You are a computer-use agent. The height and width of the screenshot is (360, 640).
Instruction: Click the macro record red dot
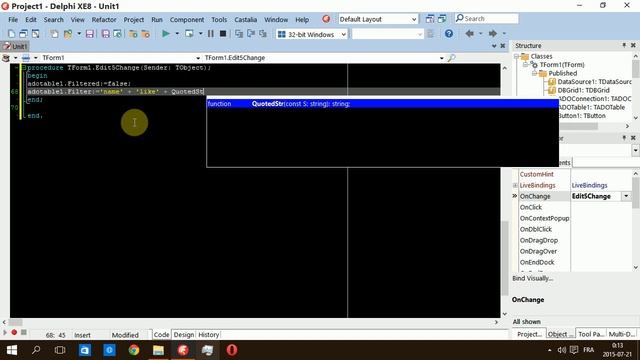(x=14, y=333)
